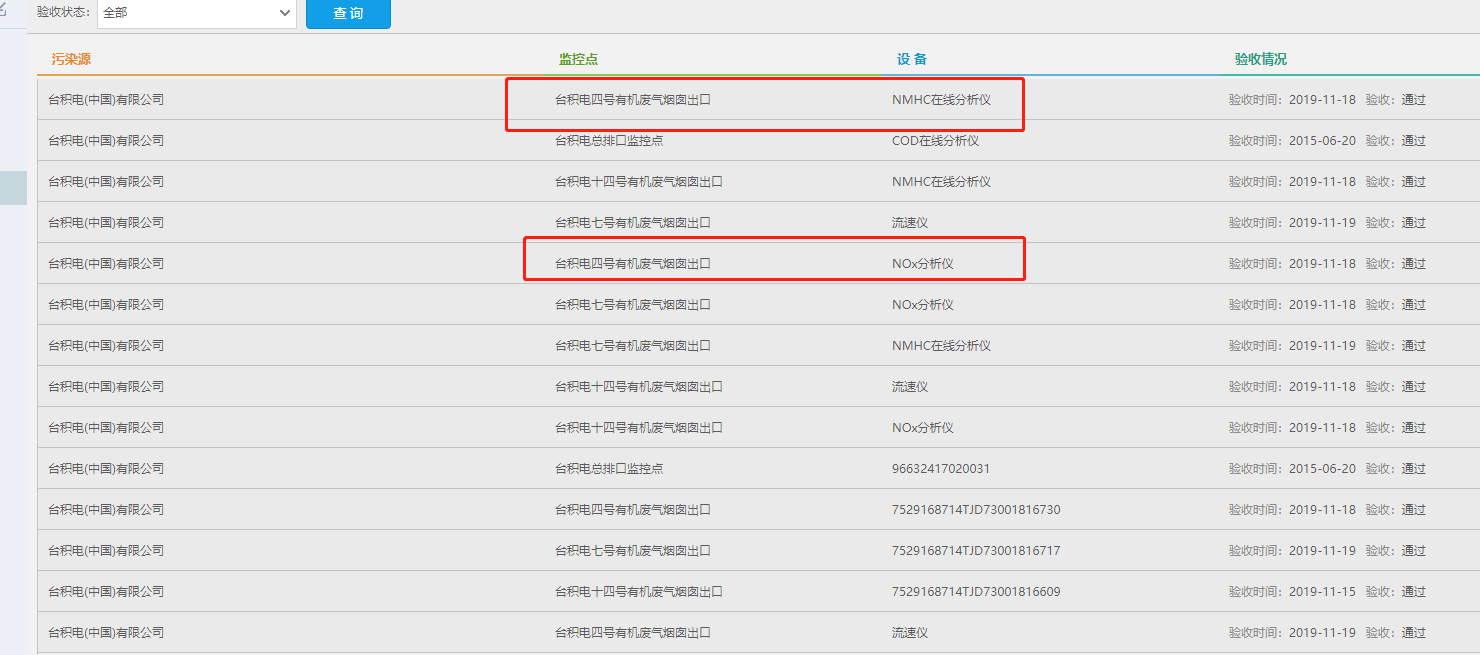Click acceptance info 2015-06-20 in the COD在线分析仪 row
Viewport: 1480px width, 655px height.
click(x=1327, y=141)
